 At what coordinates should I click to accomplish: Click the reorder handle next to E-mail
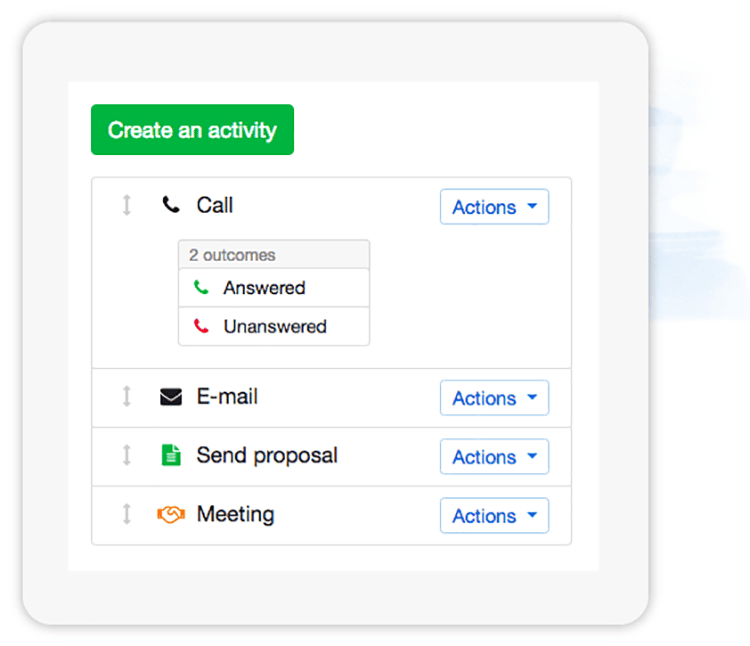127,397
